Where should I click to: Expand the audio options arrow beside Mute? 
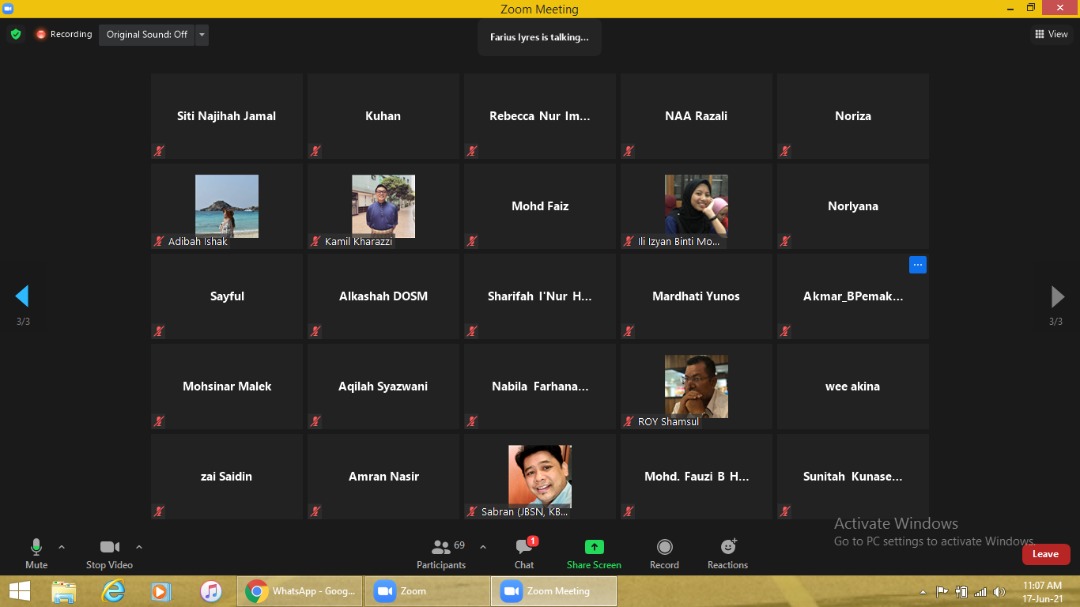(62, 547)
